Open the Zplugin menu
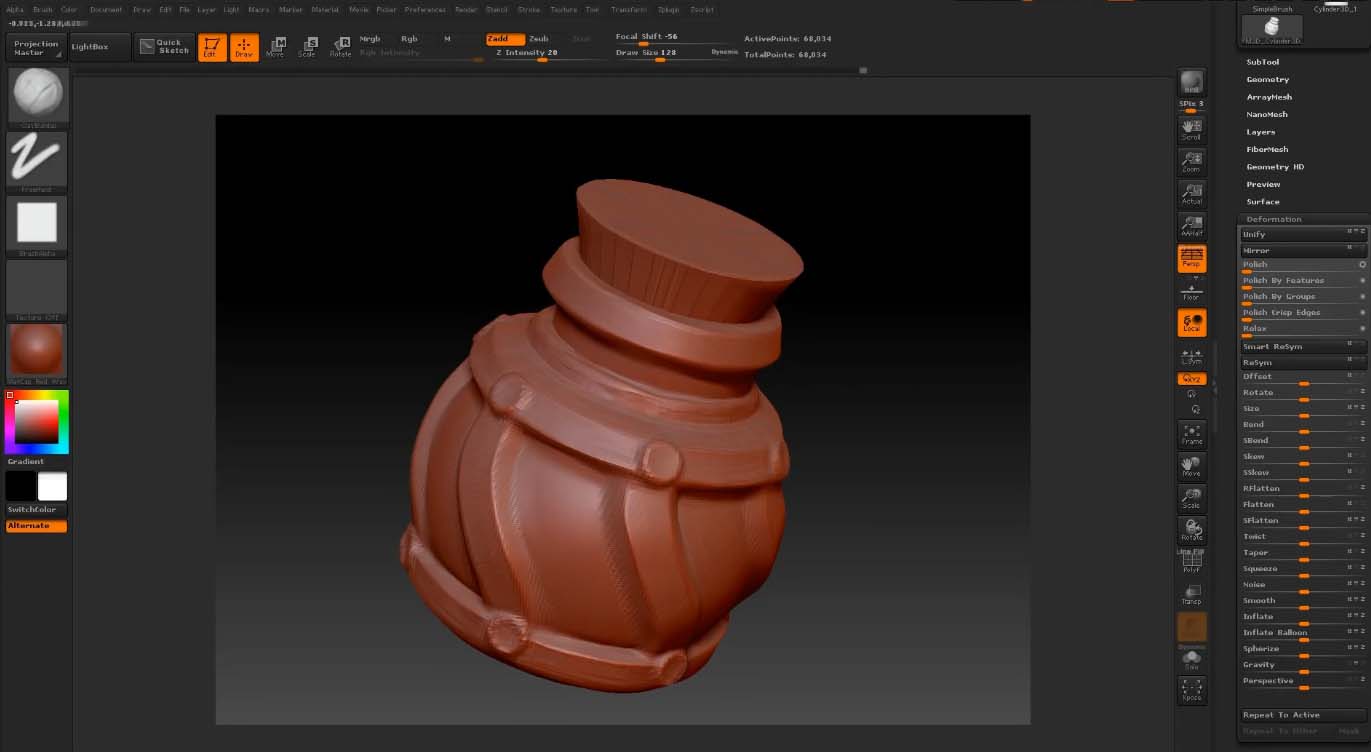The image size is (1371, 752). 669,9
